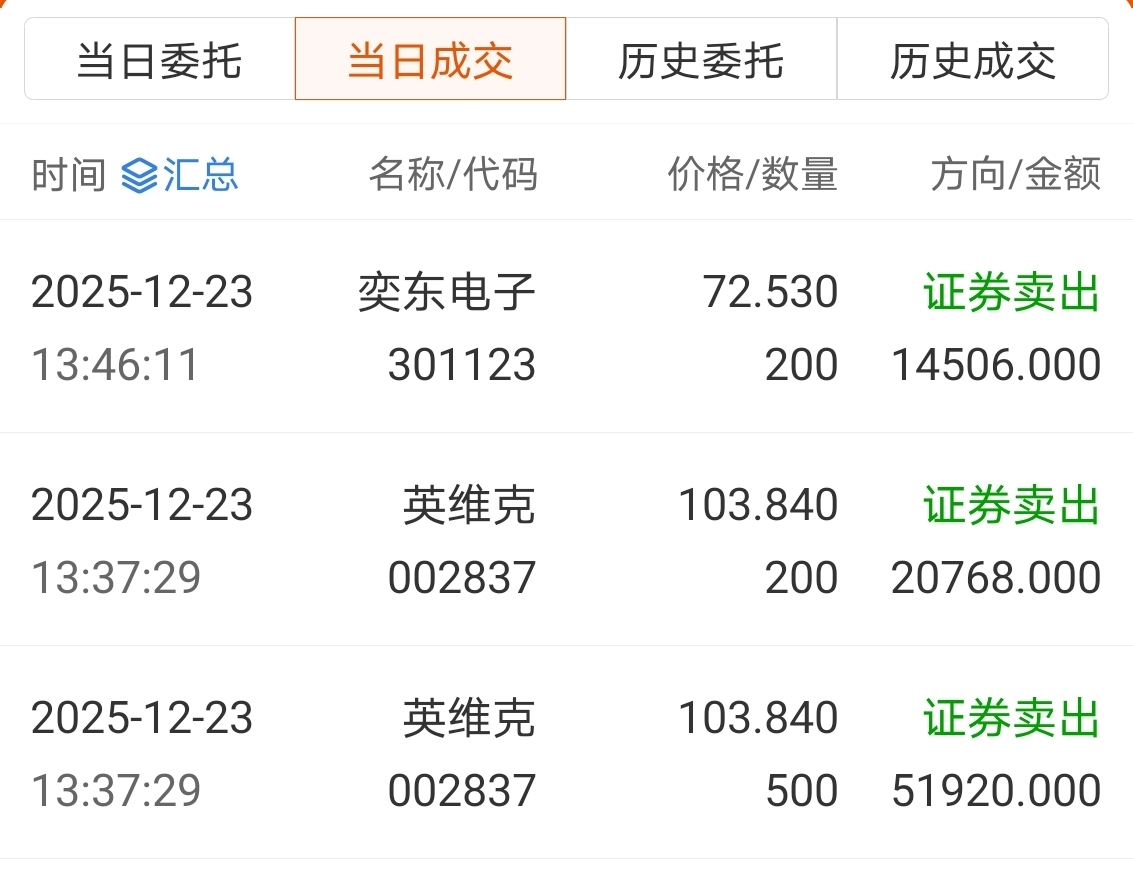The image size is (1133, 876).
Task: Tap stock code 301123
Action: click(x=462, y=364)
